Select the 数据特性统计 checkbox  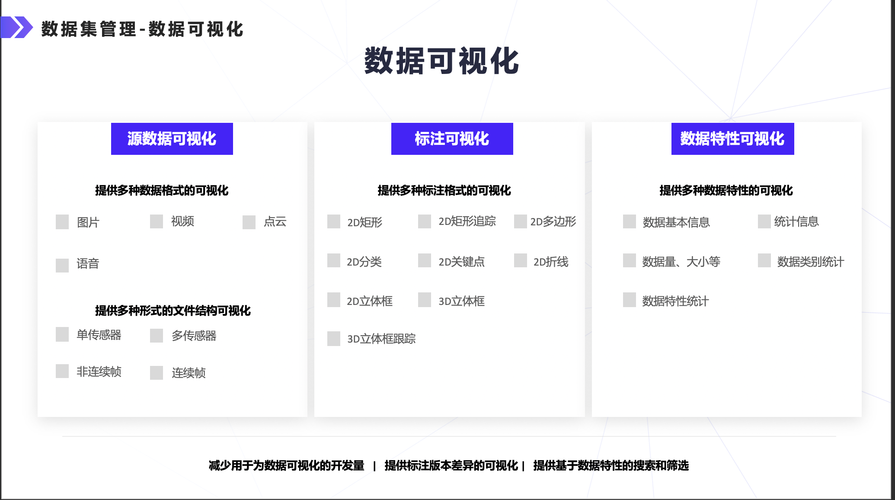630,300
